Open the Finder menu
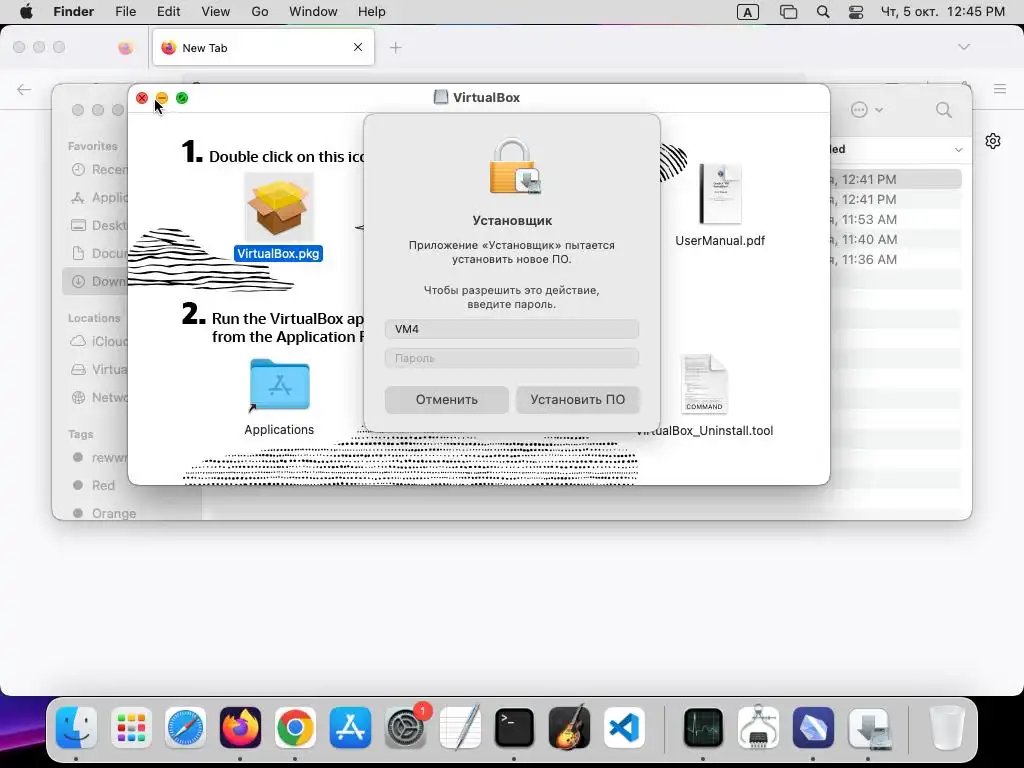The height and width of the screenshot is (768, 1024). coord(73,12)
